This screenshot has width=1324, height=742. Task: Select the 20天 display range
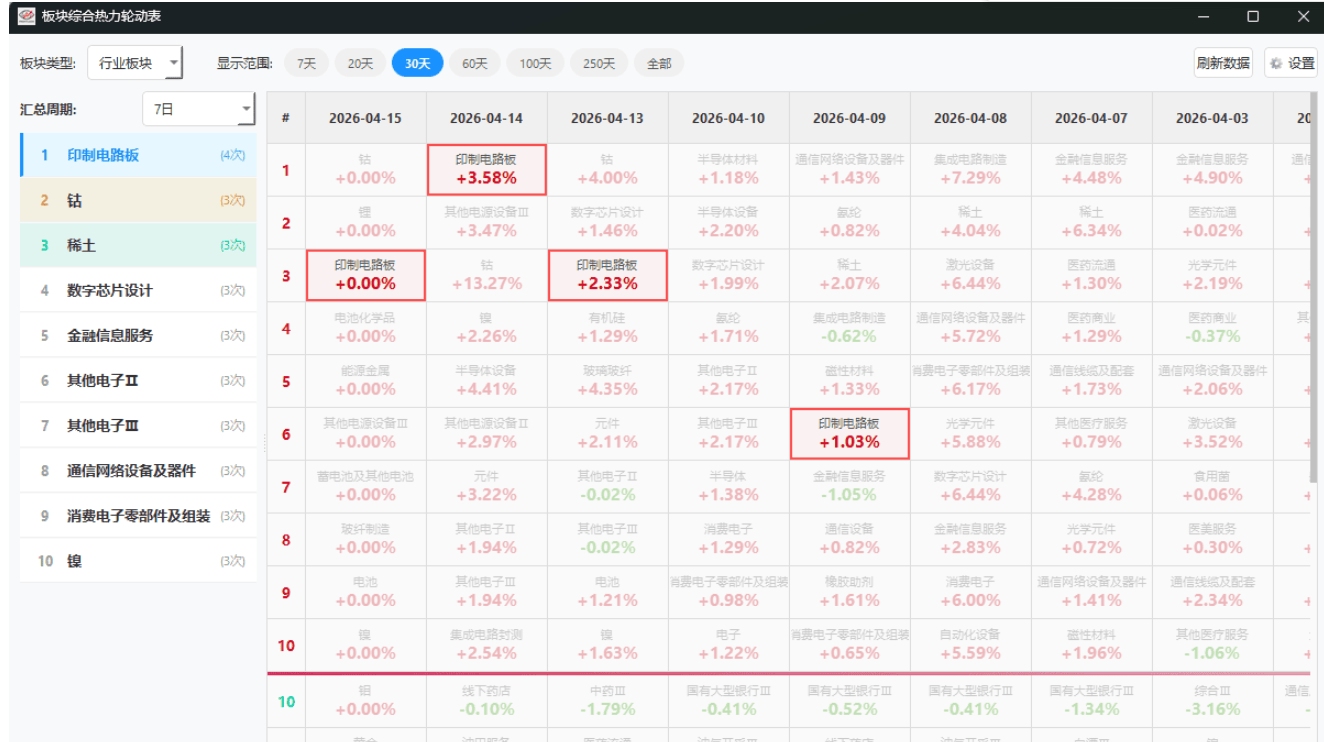click(360, 63)
